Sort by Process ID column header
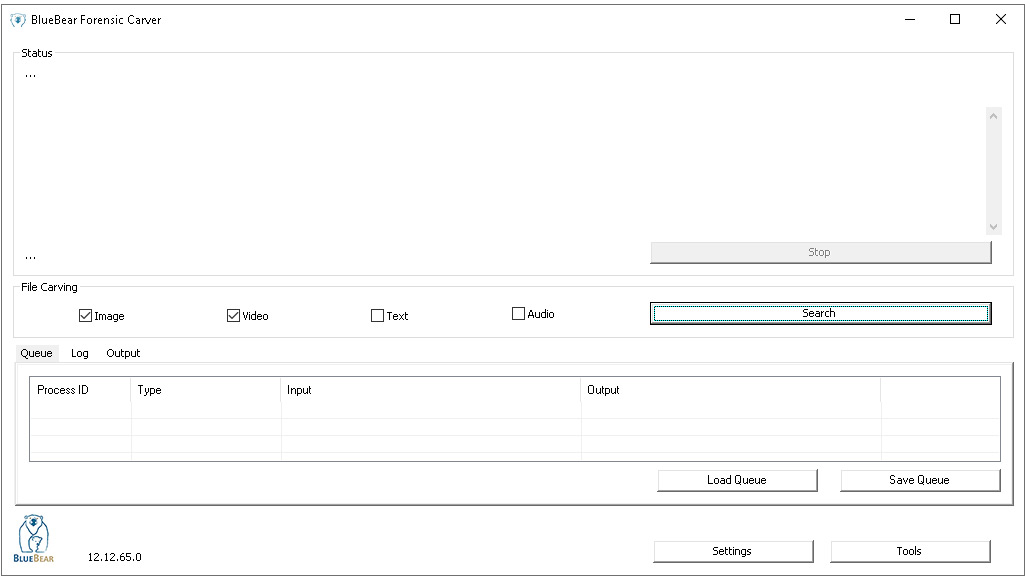The image size is (1030, 581). coord(80,390)
